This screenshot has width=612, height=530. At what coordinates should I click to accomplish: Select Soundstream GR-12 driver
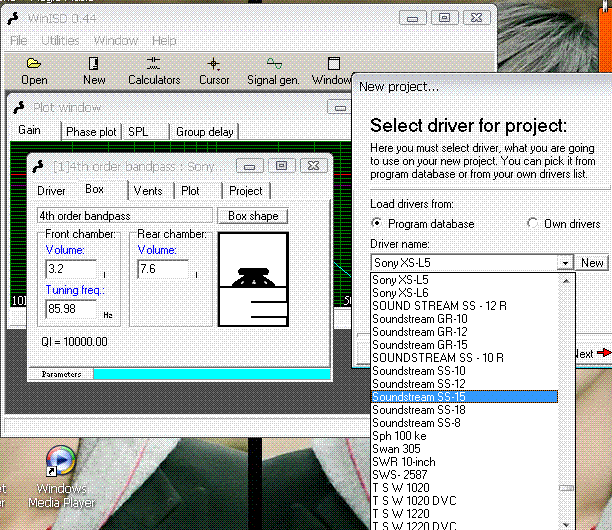(464, 332)
